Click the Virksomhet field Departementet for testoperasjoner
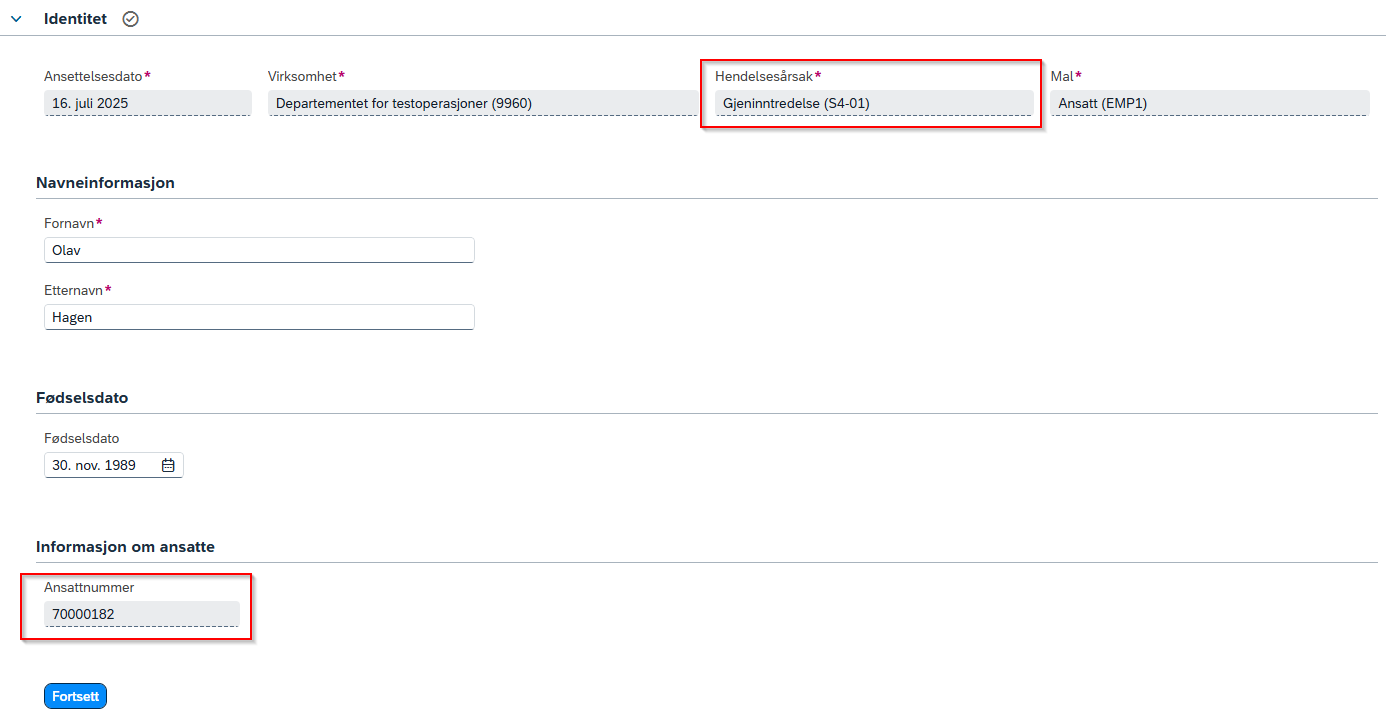Image resolution: width=1386 pixels, height=720 pixels. (483, 103)
